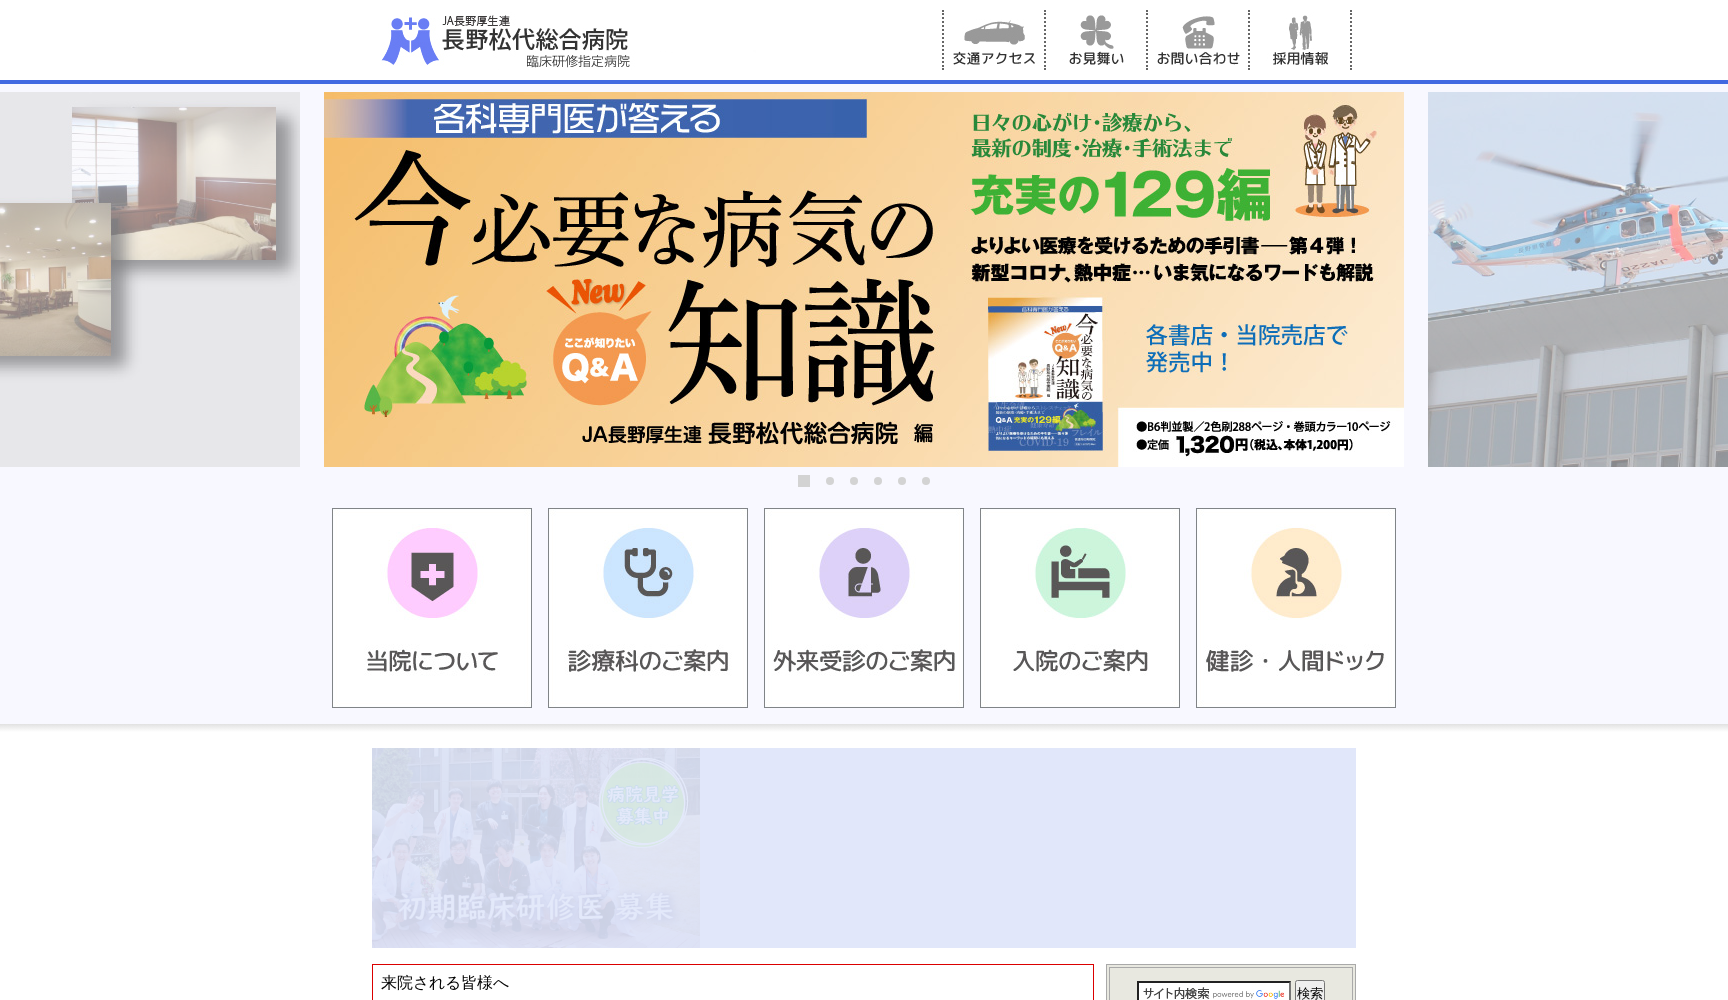Screen dimensions: 1728x1000
Task: Select the second carousel dot indicator
Action: point(829,481)
